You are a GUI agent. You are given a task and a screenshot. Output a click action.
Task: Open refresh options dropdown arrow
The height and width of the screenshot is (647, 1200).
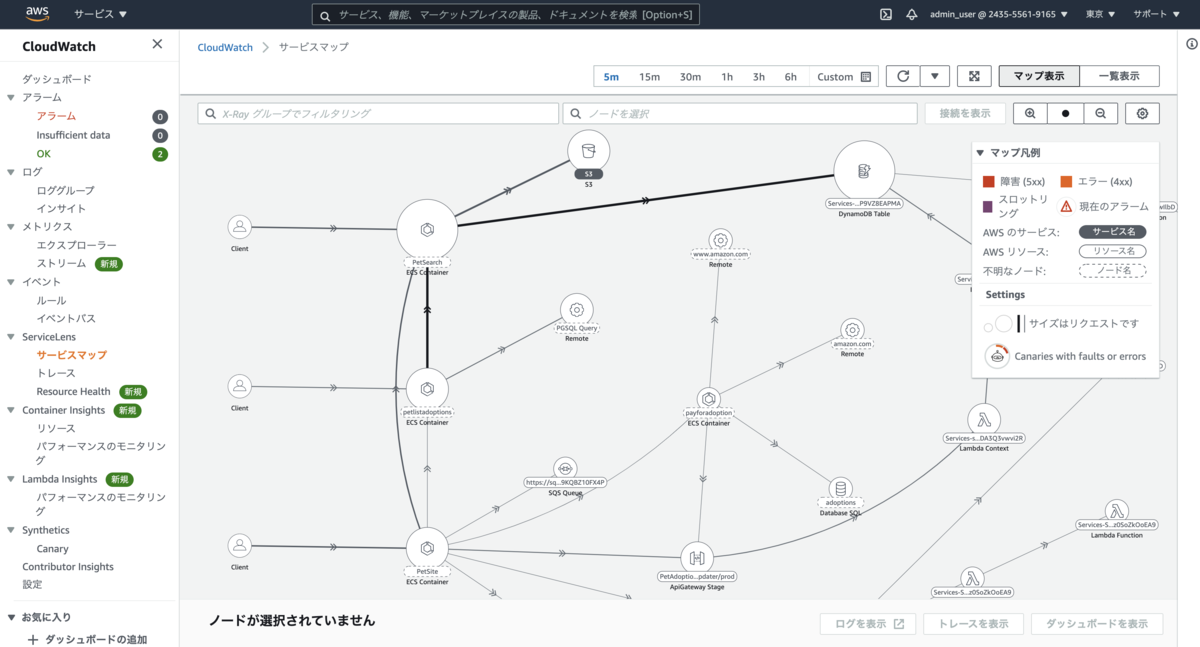[x=934, y=77]
